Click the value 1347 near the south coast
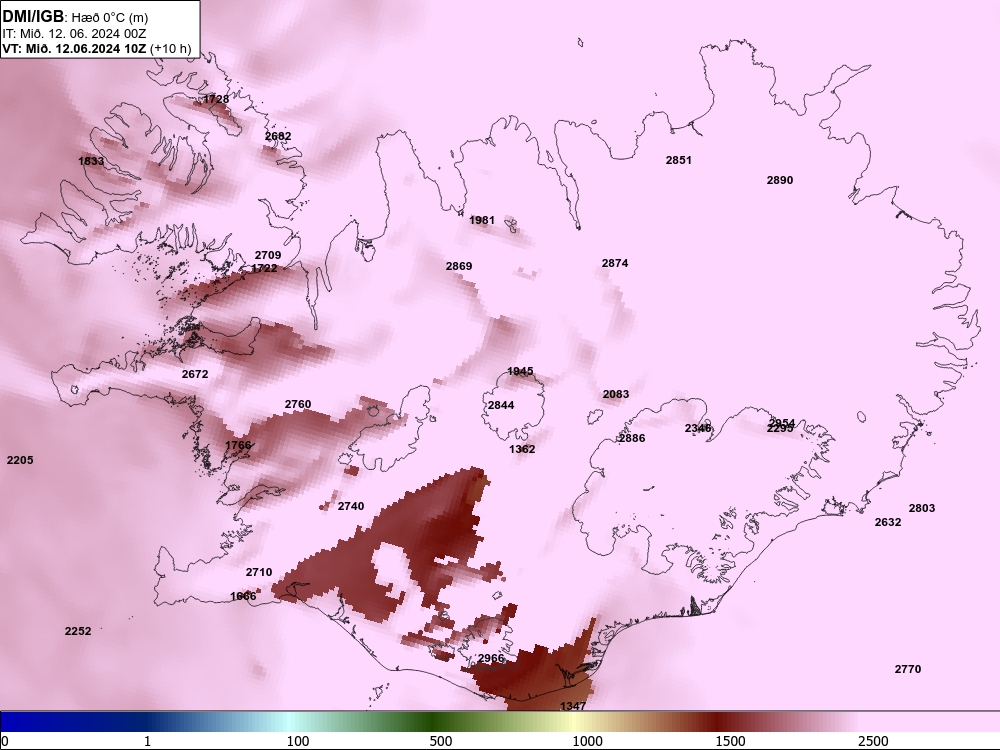 click(573, 705)
